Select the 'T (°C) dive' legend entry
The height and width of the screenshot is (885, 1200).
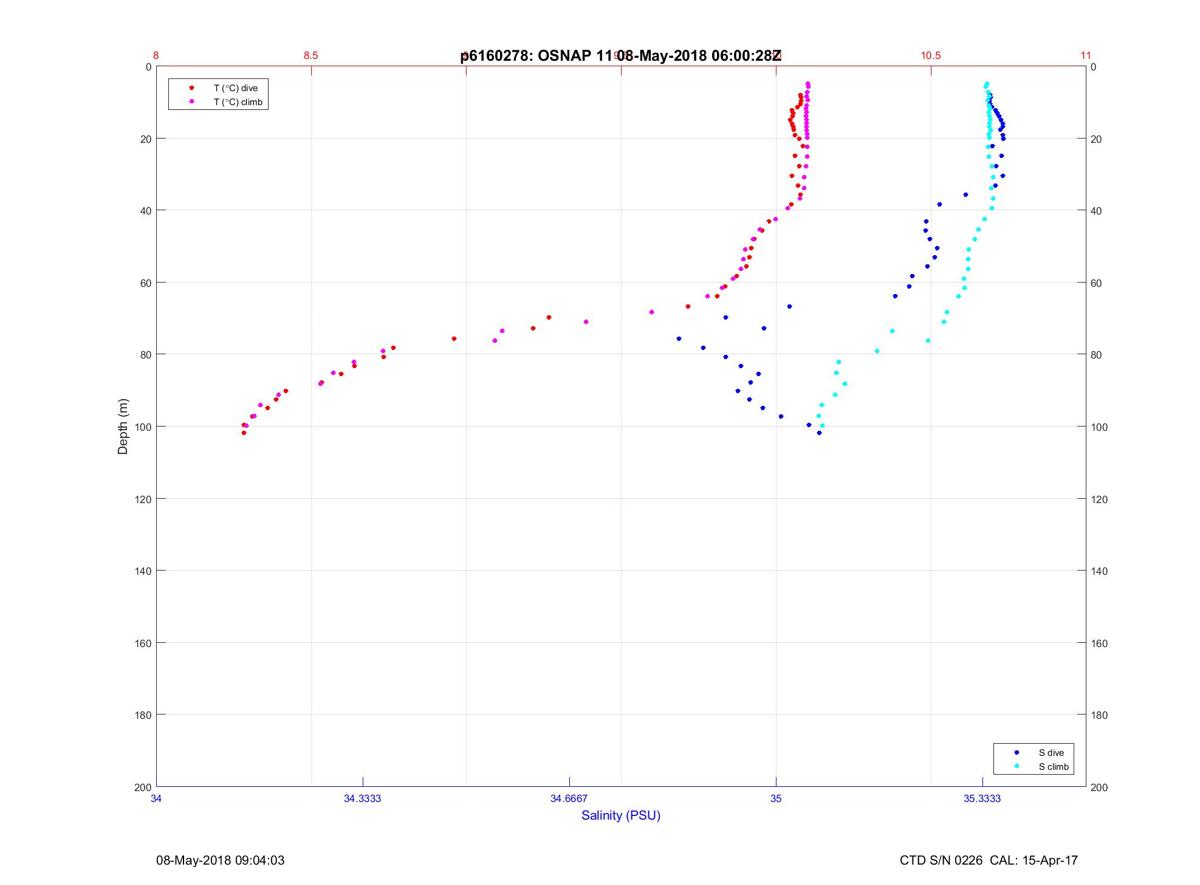(235, 88)
